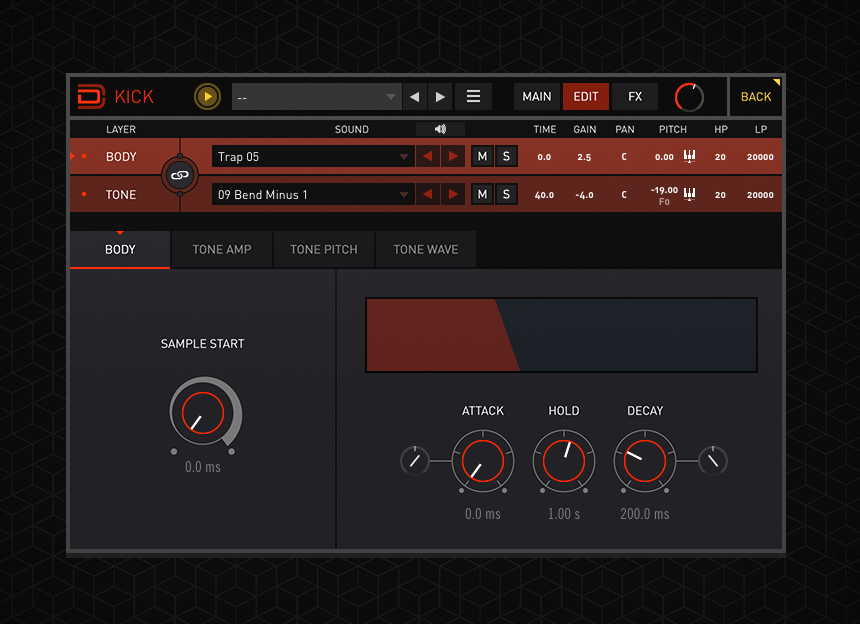Click the amplitude envelope display
This screenshot has height=624, width=860.
[562, 335]
